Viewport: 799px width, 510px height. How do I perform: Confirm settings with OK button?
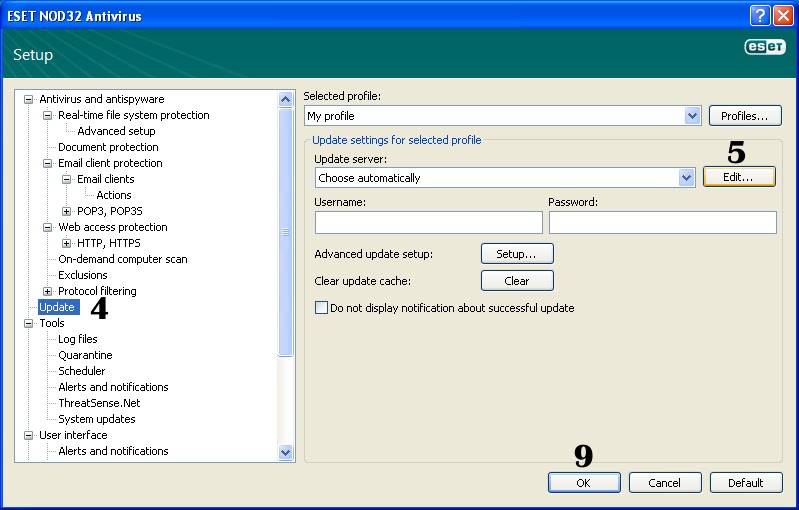[x=584, y=482]
